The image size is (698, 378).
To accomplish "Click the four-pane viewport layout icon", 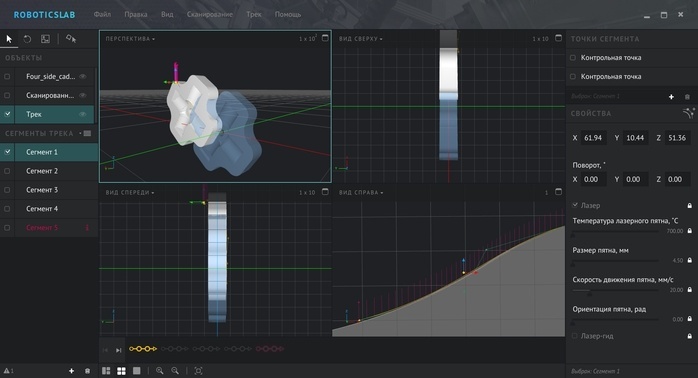I will 121,371.
